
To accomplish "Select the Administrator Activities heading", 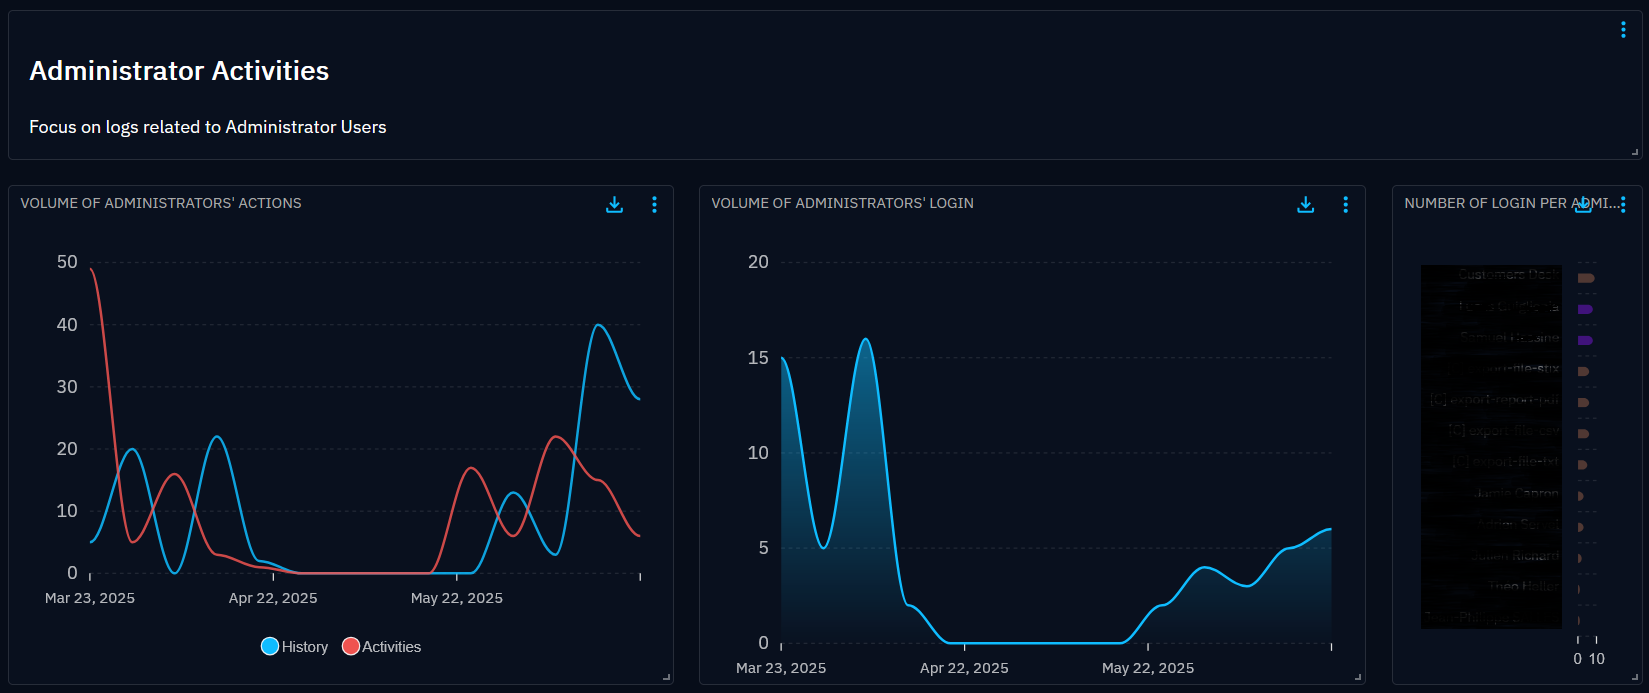I will (x=179, y=71).
